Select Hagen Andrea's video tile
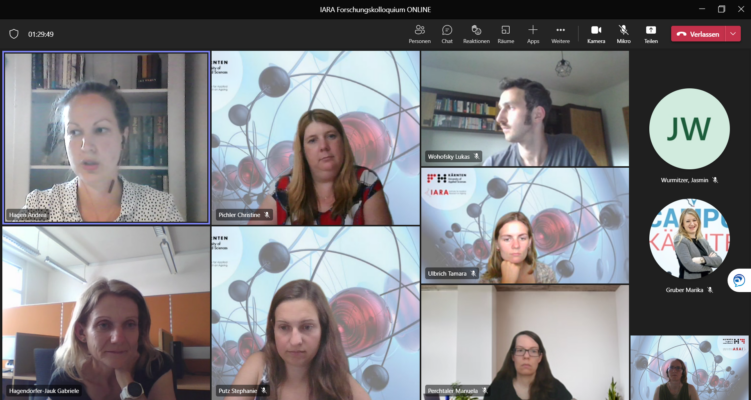This screenshot has width=751, height=400. pos(105,137)
